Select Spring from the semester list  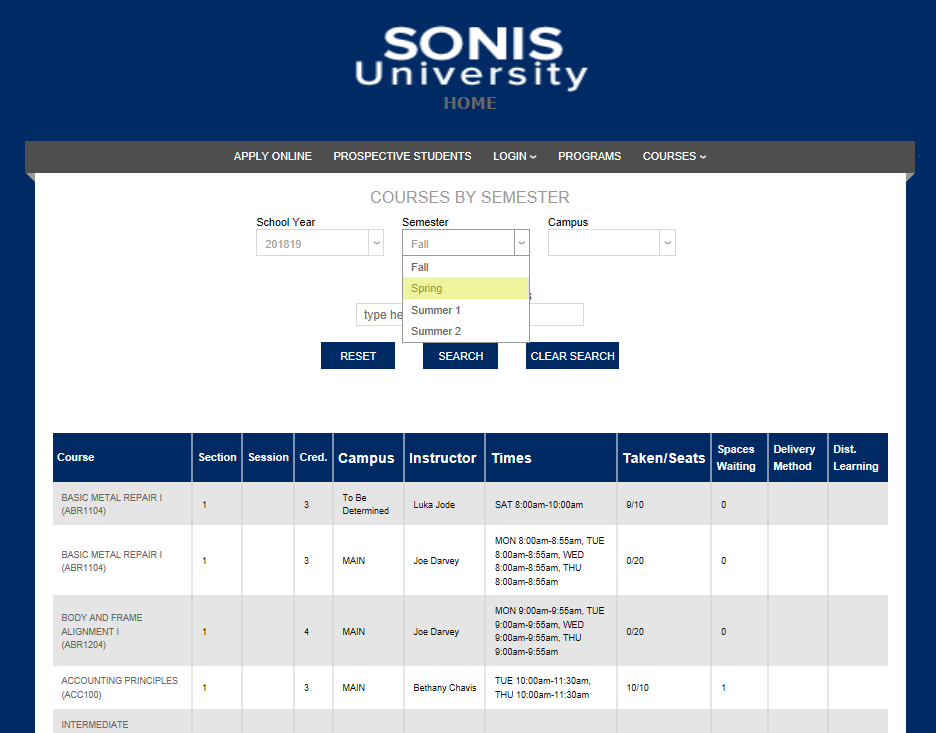coord(465,288)
